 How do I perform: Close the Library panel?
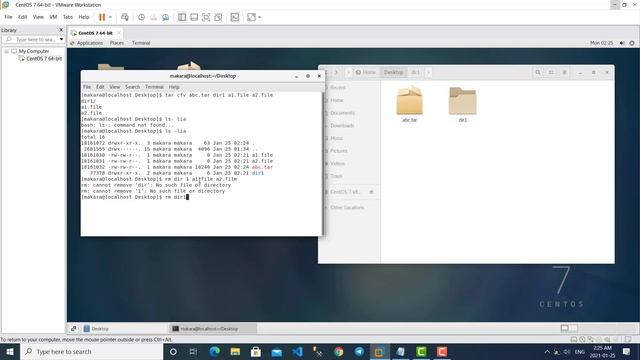[61, 30]
